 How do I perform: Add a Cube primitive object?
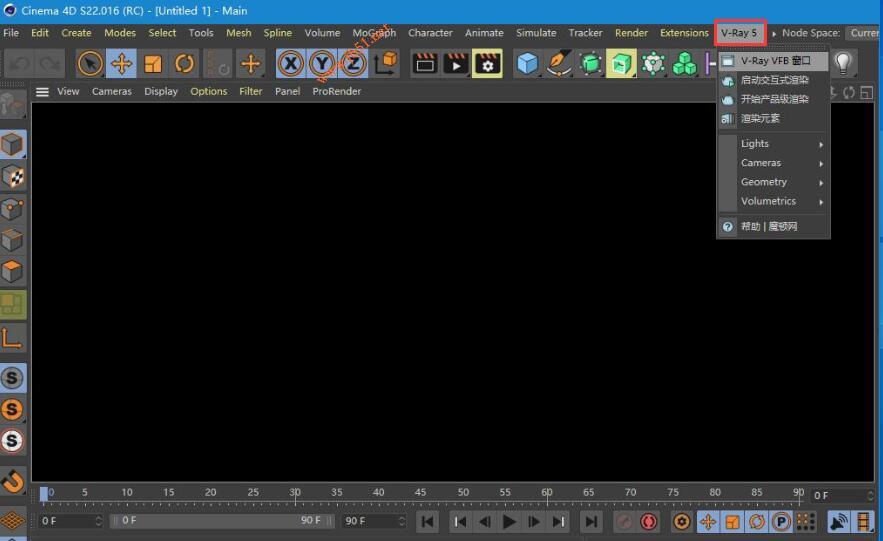(528, 64)
